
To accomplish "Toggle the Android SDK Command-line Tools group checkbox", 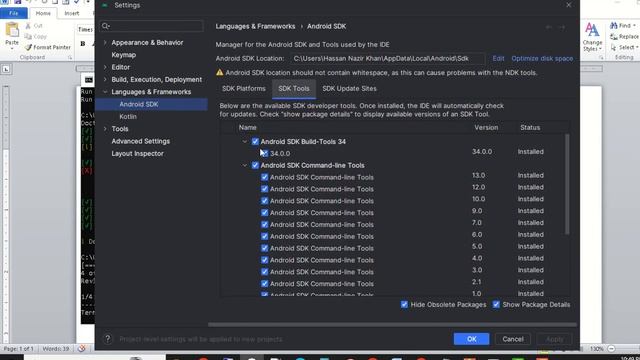I will [x=255, y=165].
